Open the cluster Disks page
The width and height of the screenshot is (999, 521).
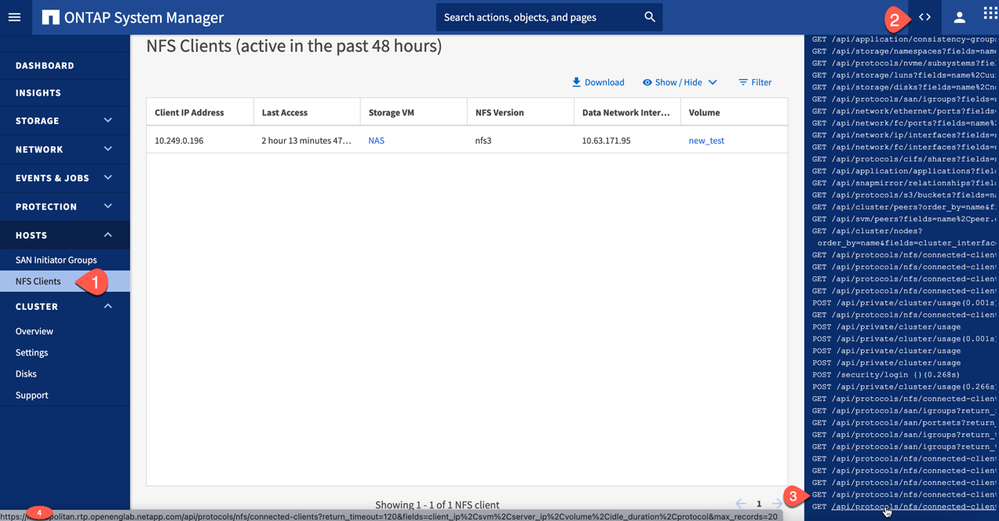coord(26,373)
